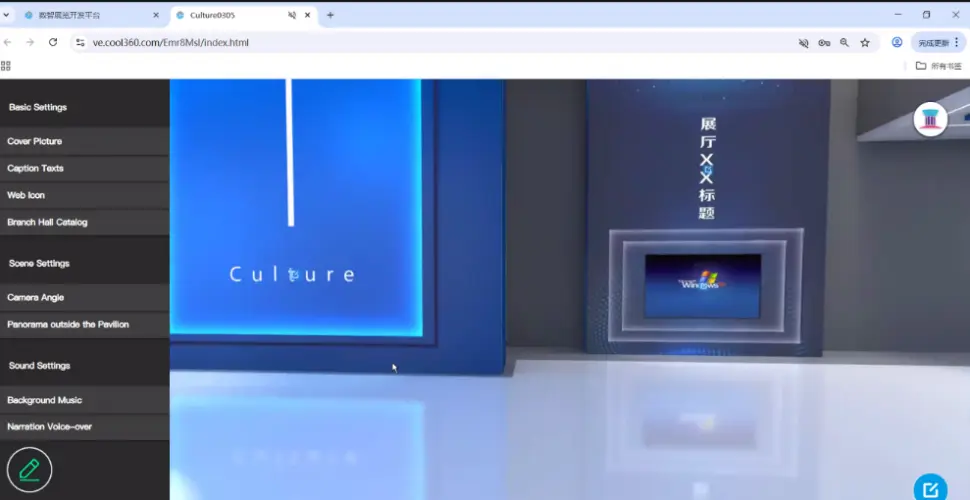Open Cover Picture settings

tap(85, 141)
